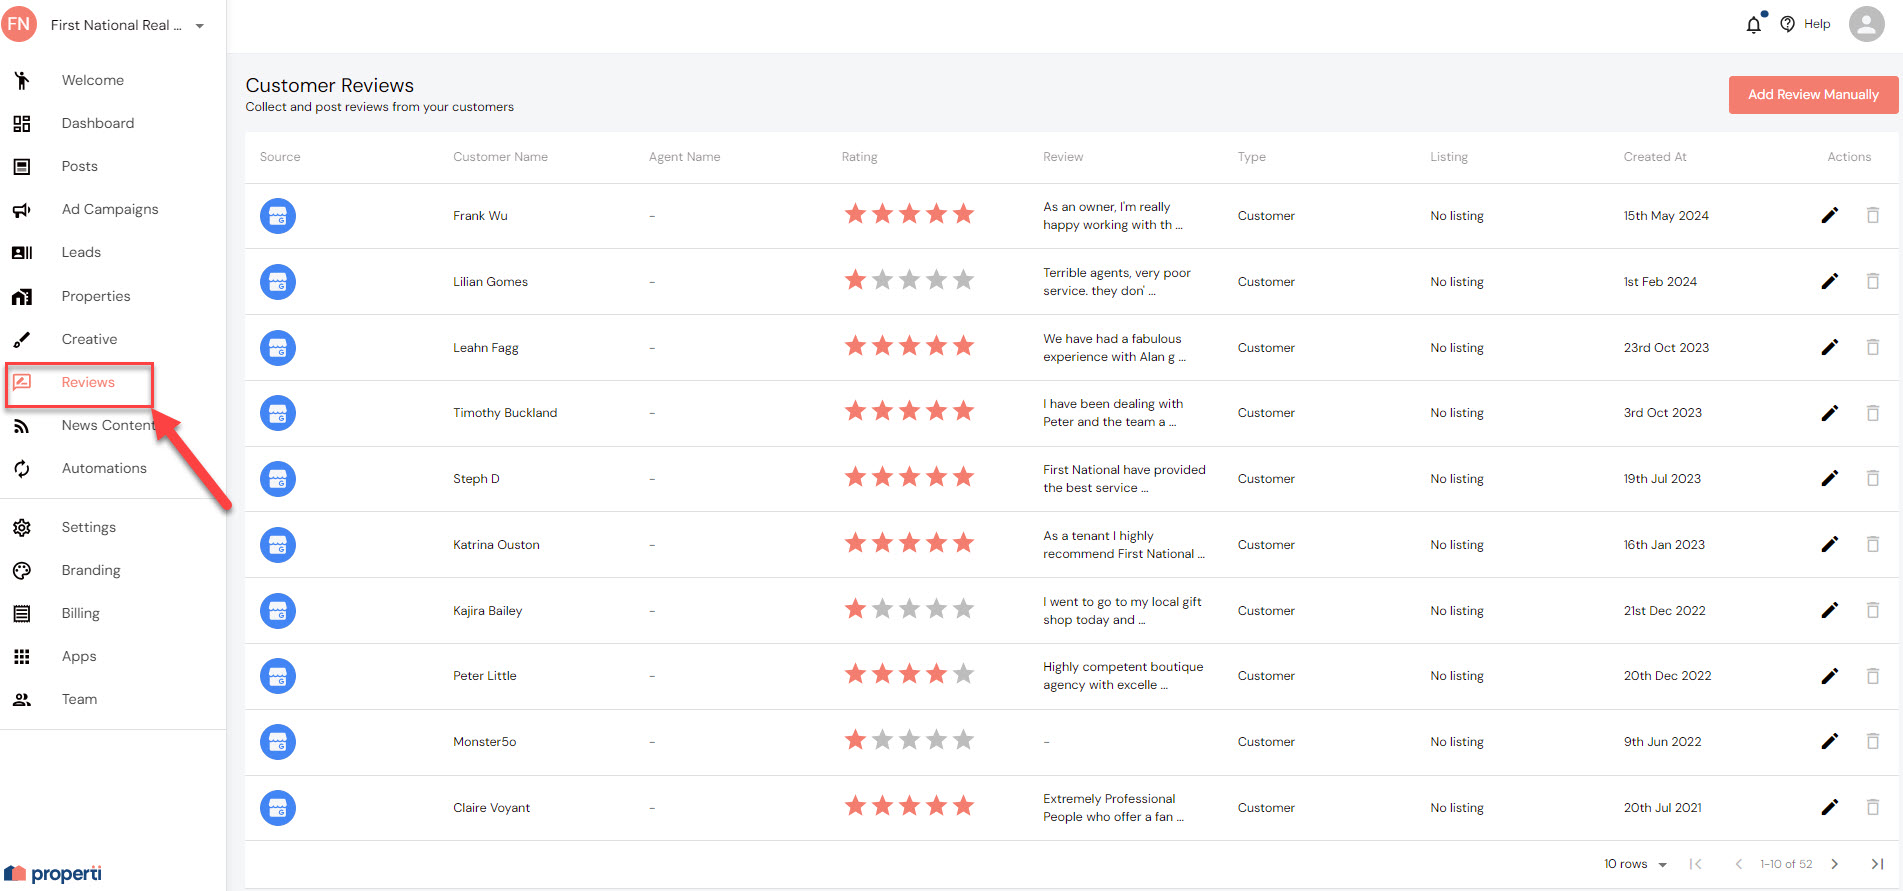
Task: Expand the First National Real account dropdown
Action: 200,26
